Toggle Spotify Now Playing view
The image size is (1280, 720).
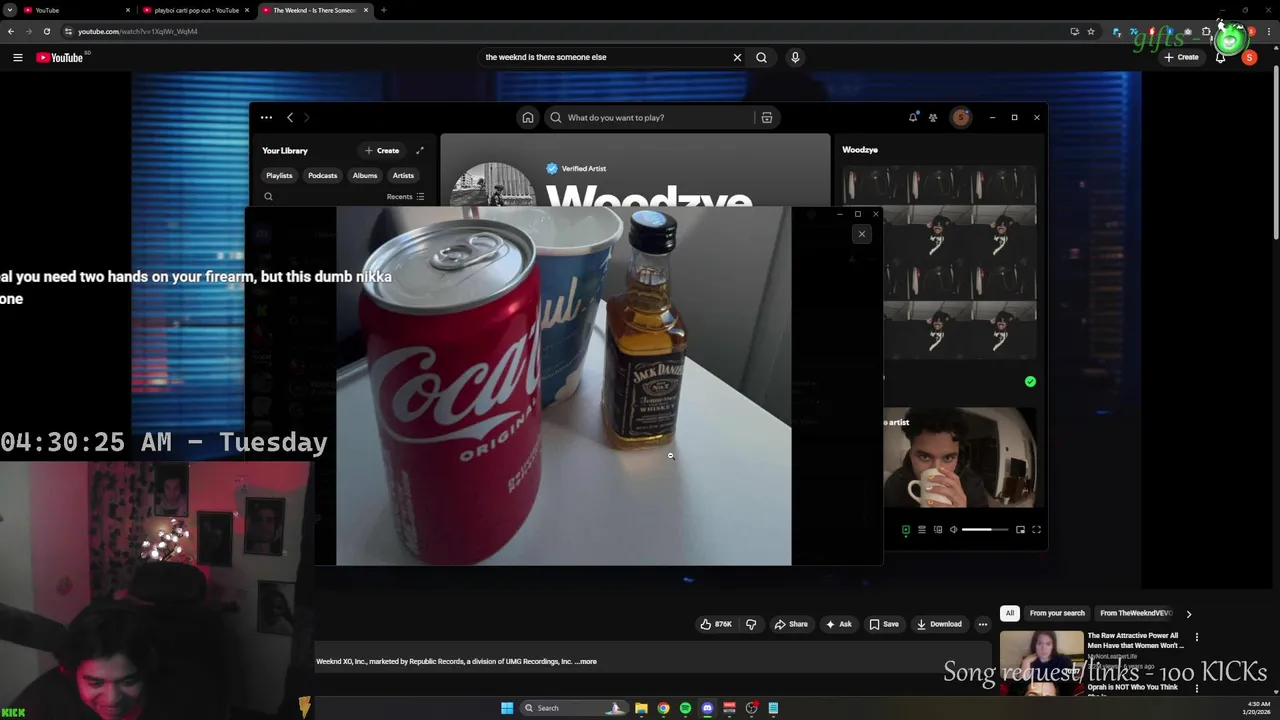pyautogui.click(x=906, y=530)
